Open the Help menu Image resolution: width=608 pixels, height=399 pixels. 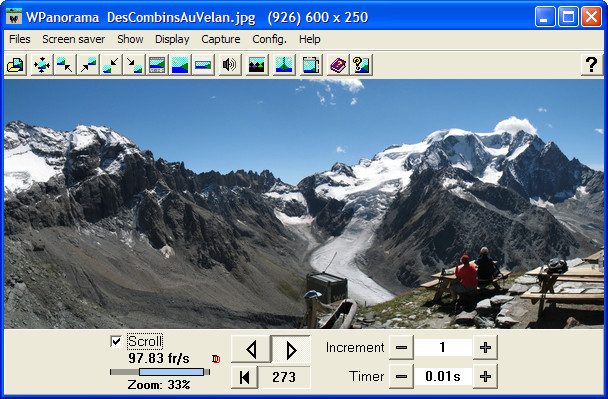click(x=309, y=39)
